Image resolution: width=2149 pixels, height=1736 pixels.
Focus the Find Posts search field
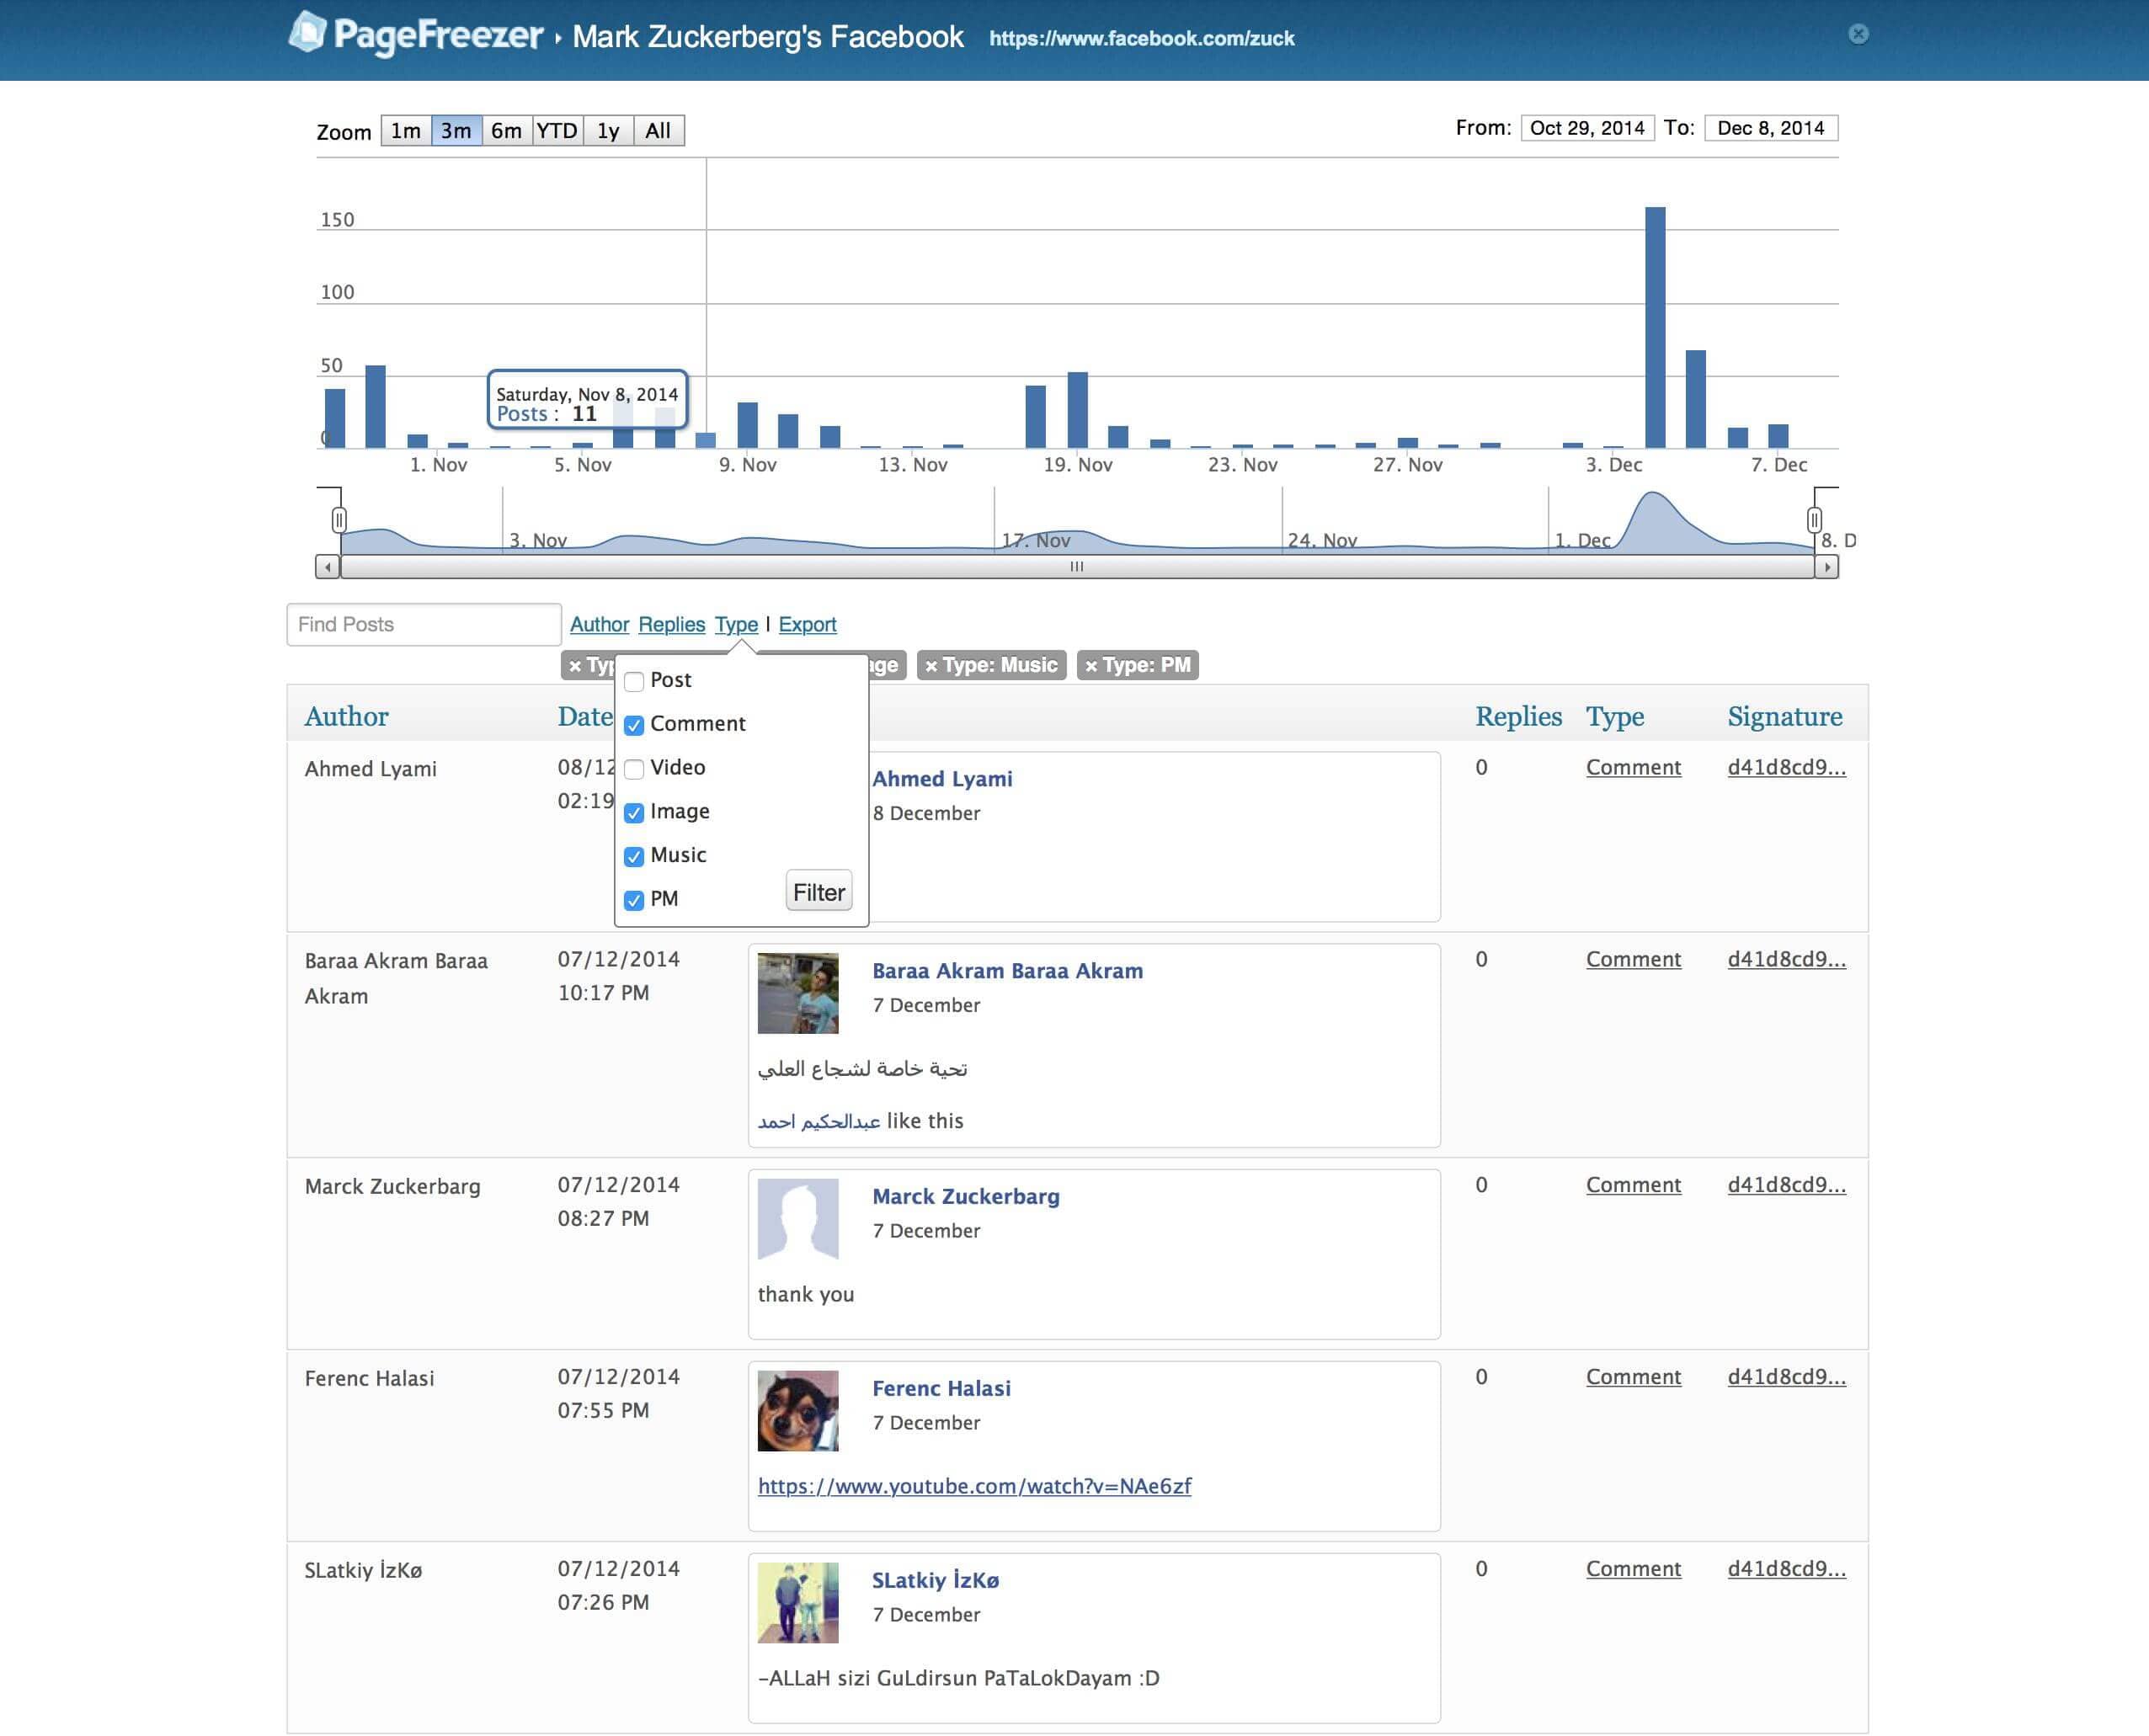[424, 624]
